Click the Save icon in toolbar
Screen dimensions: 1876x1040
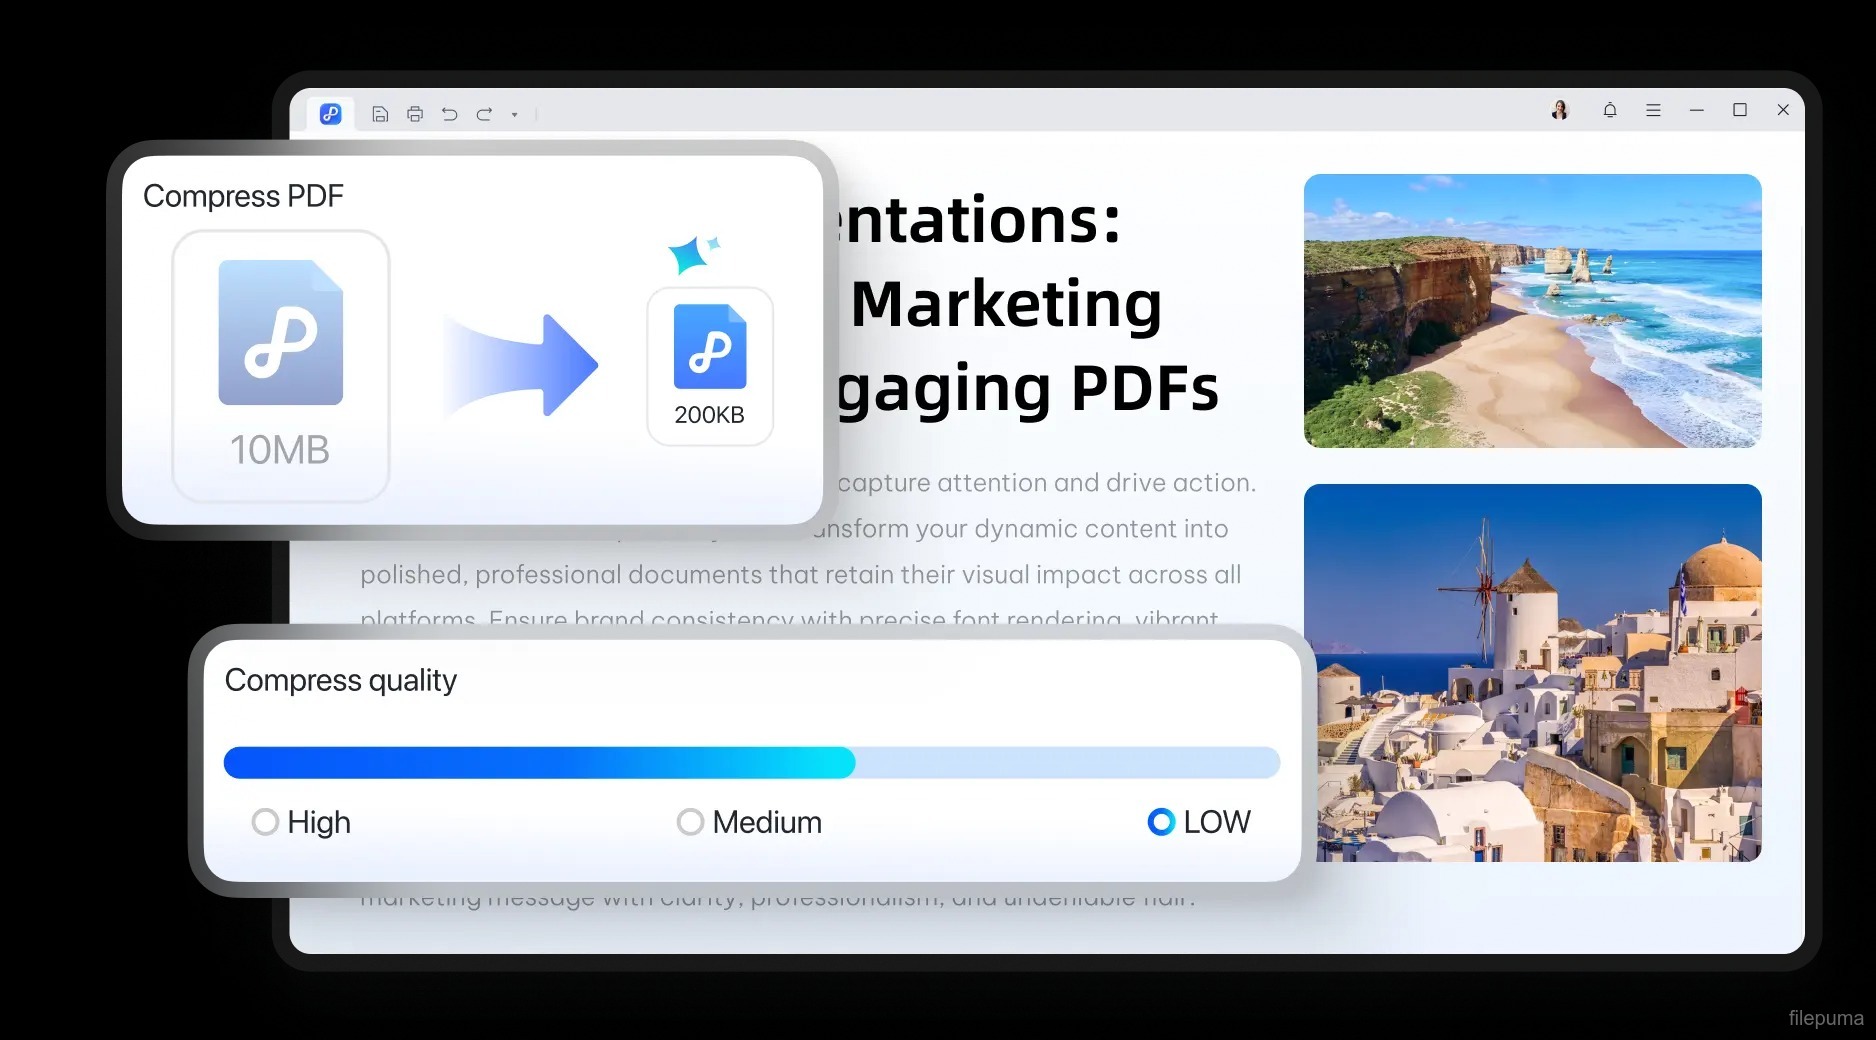coord(380,114)
